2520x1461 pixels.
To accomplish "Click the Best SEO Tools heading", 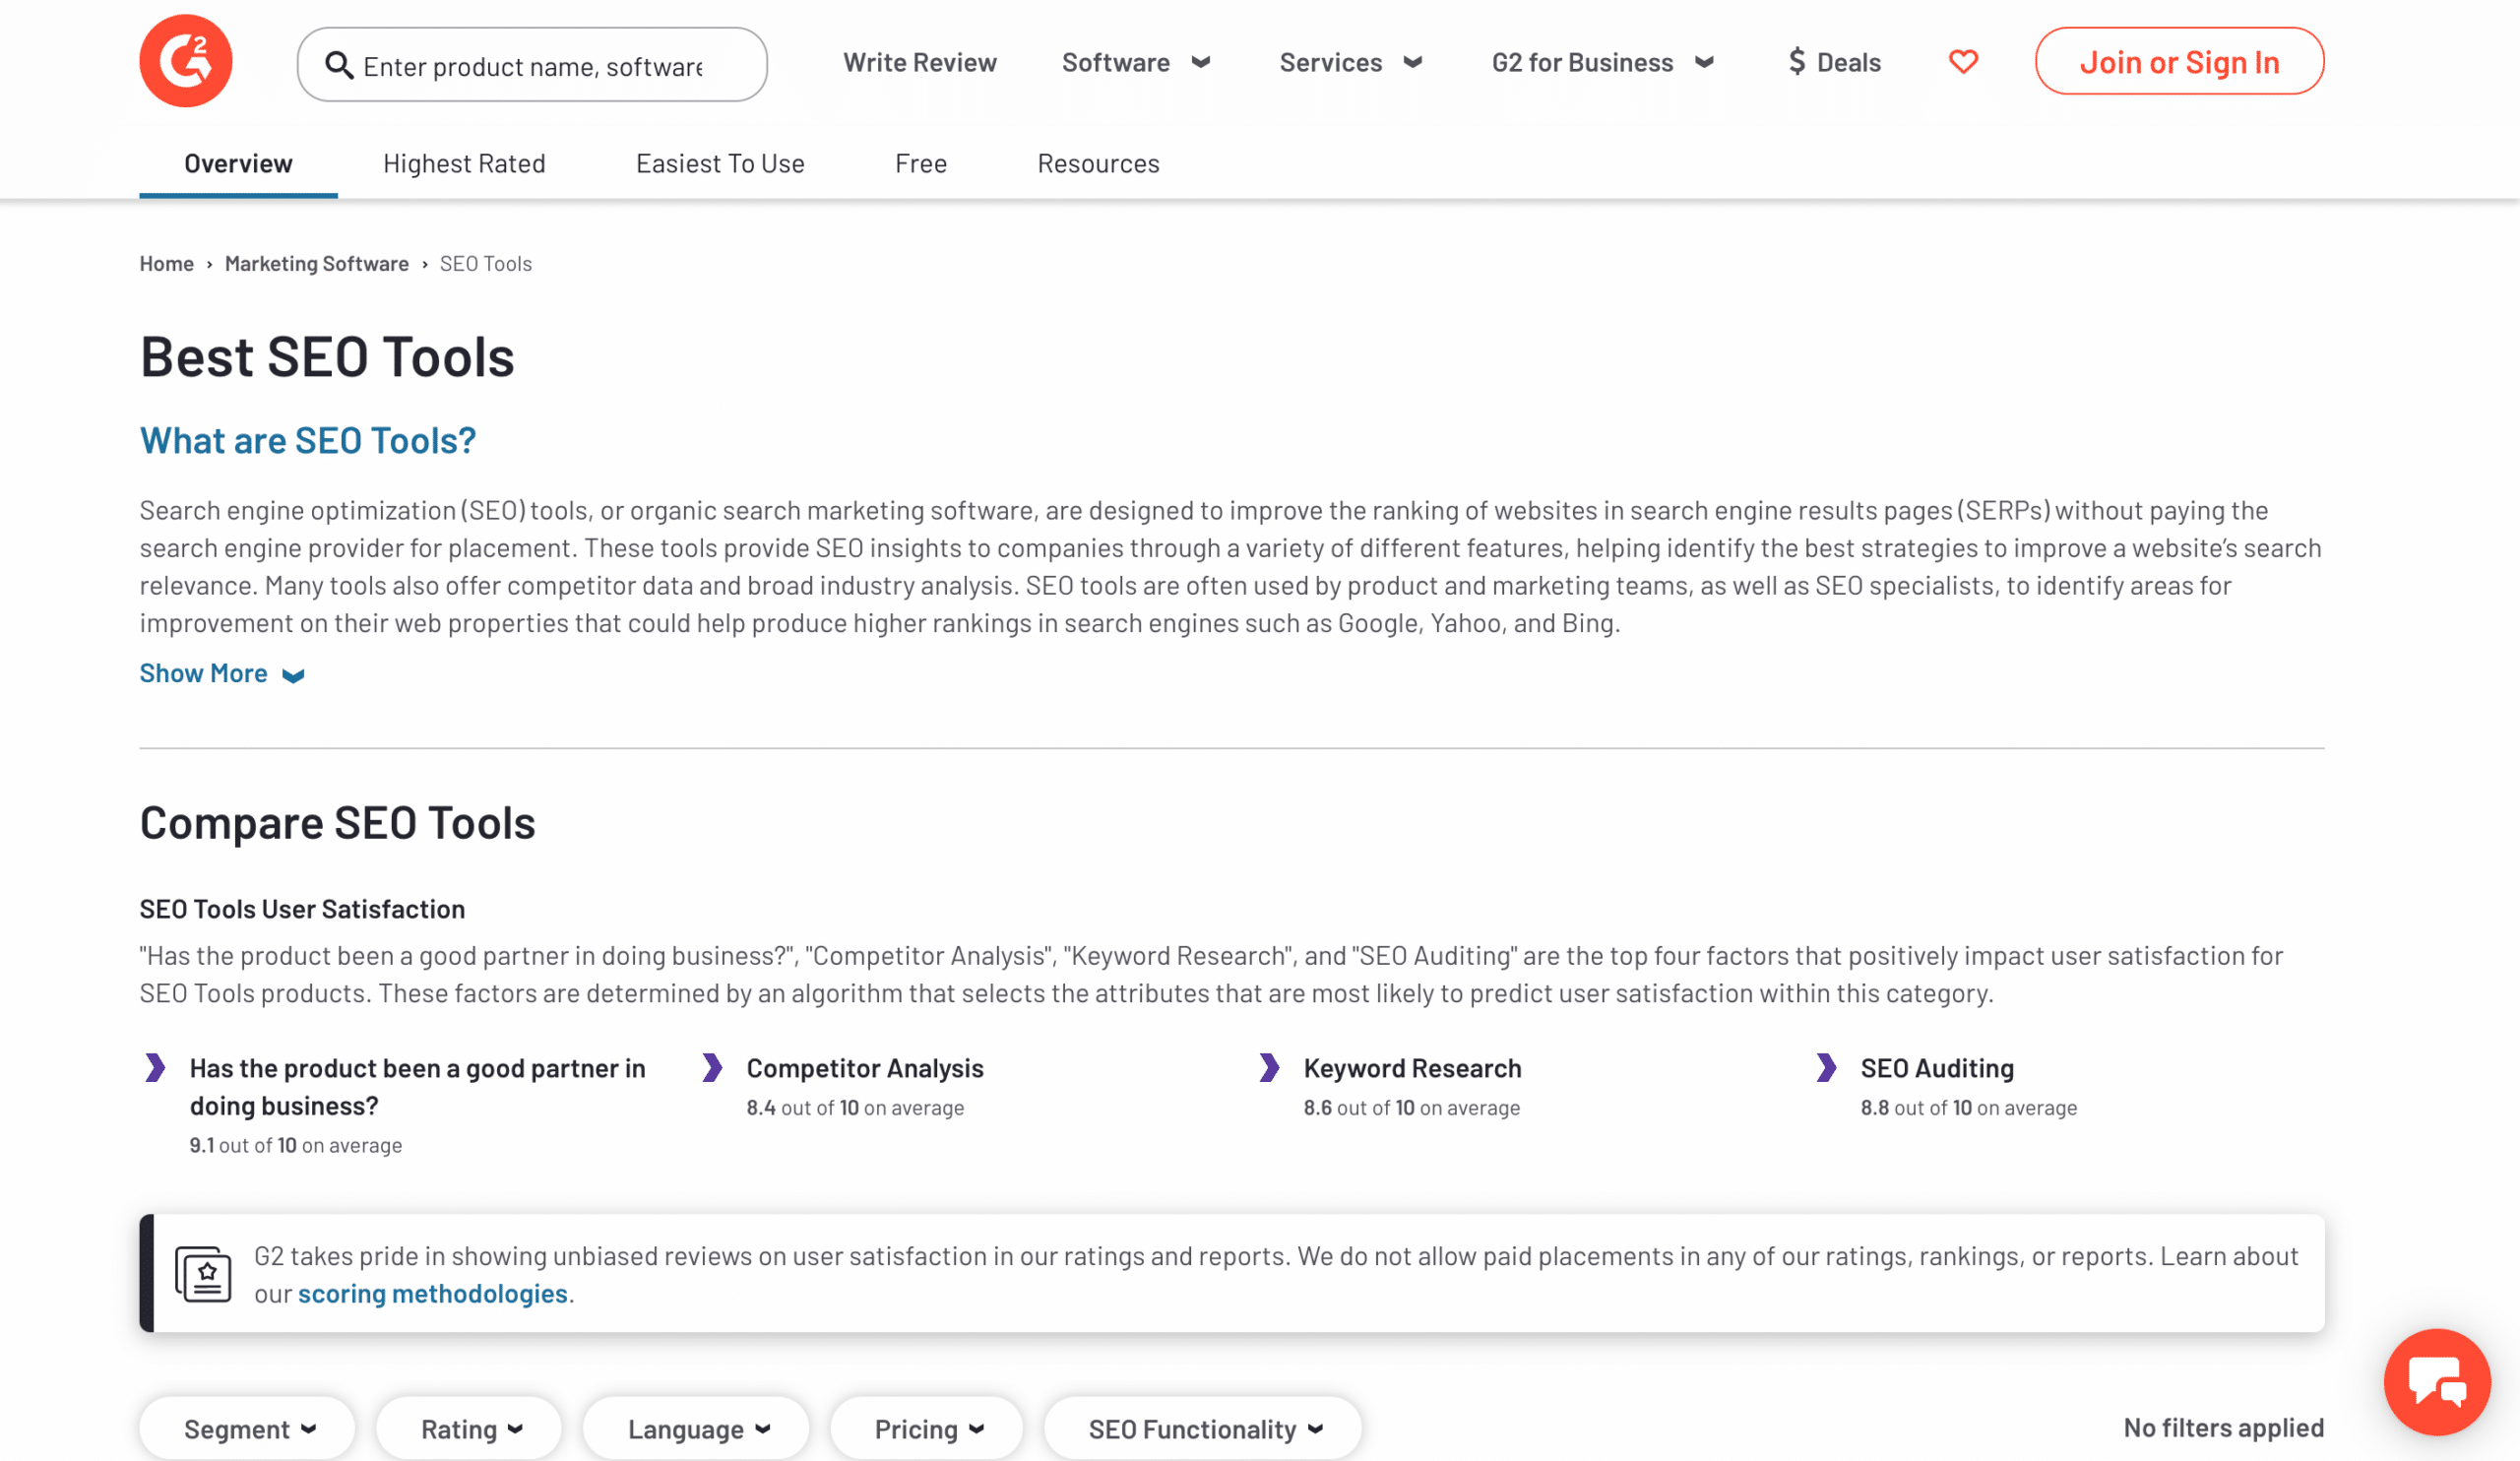I will (x=327, y=356).
